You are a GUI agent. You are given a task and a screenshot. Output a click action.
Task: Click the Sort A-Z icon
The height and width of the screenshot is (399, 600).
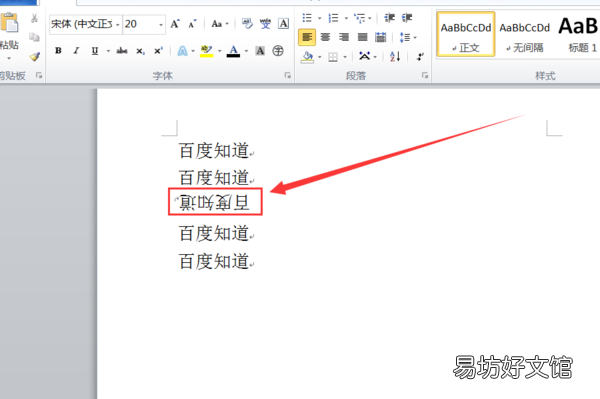[x=395, y=57]
